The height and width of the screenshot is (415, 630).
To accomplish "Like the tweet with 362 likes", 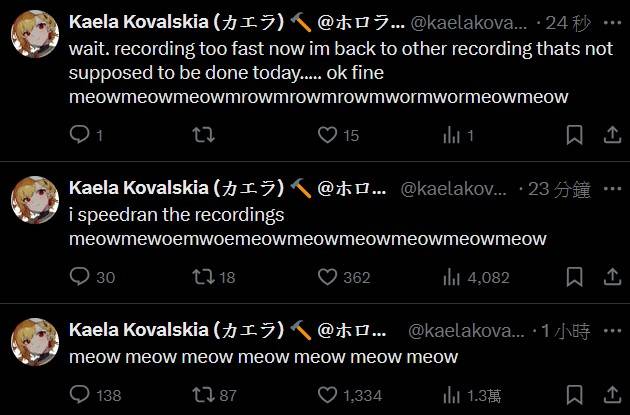I will point(326,277).
